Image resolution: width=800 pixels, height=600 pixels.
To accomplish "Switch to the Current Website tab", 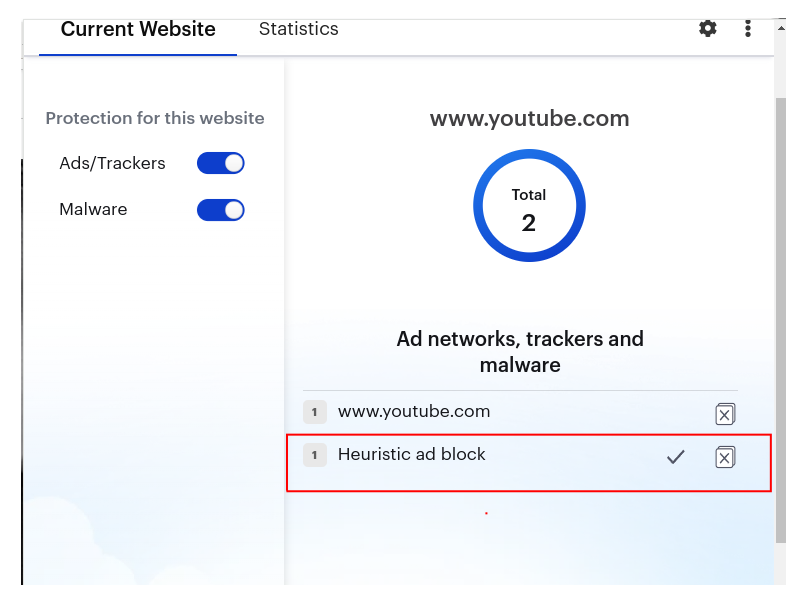I will 138,29.
